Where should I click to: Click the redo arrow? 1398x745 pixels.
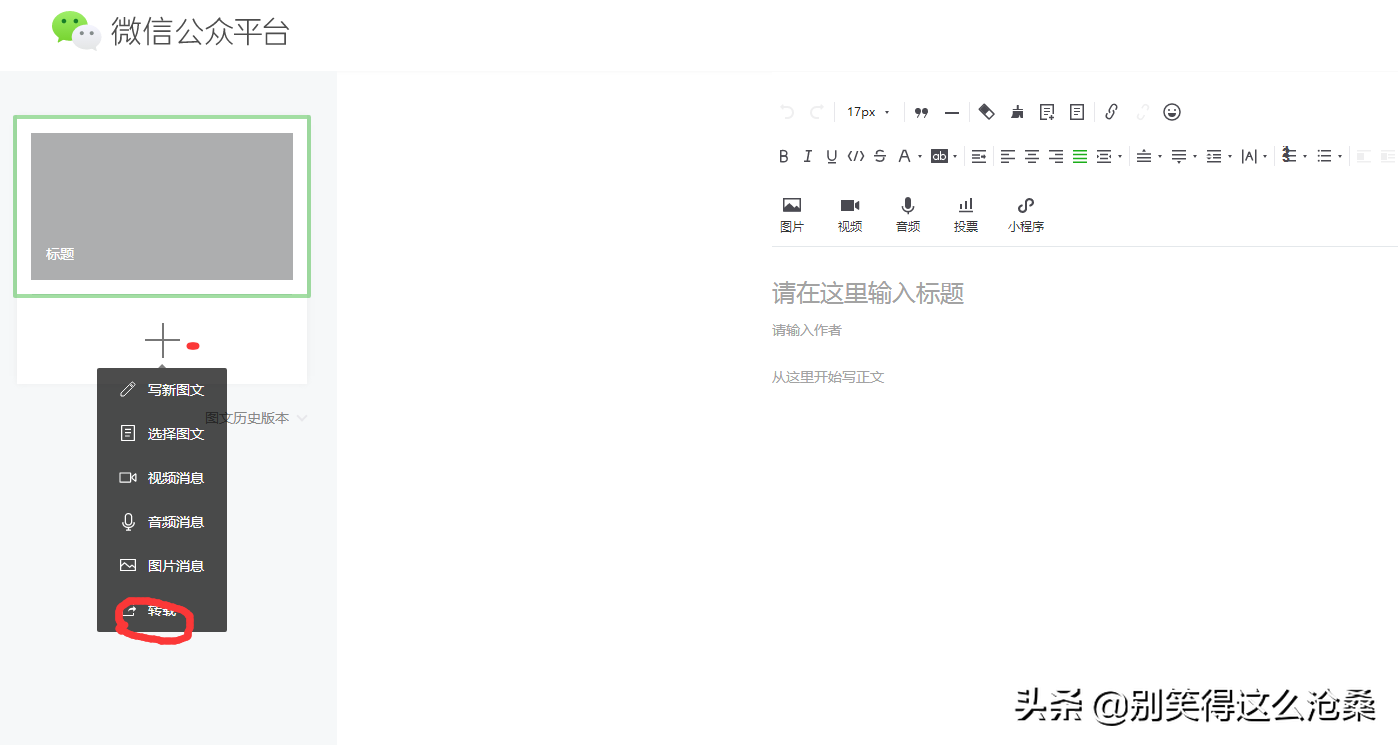click(817, 112)
